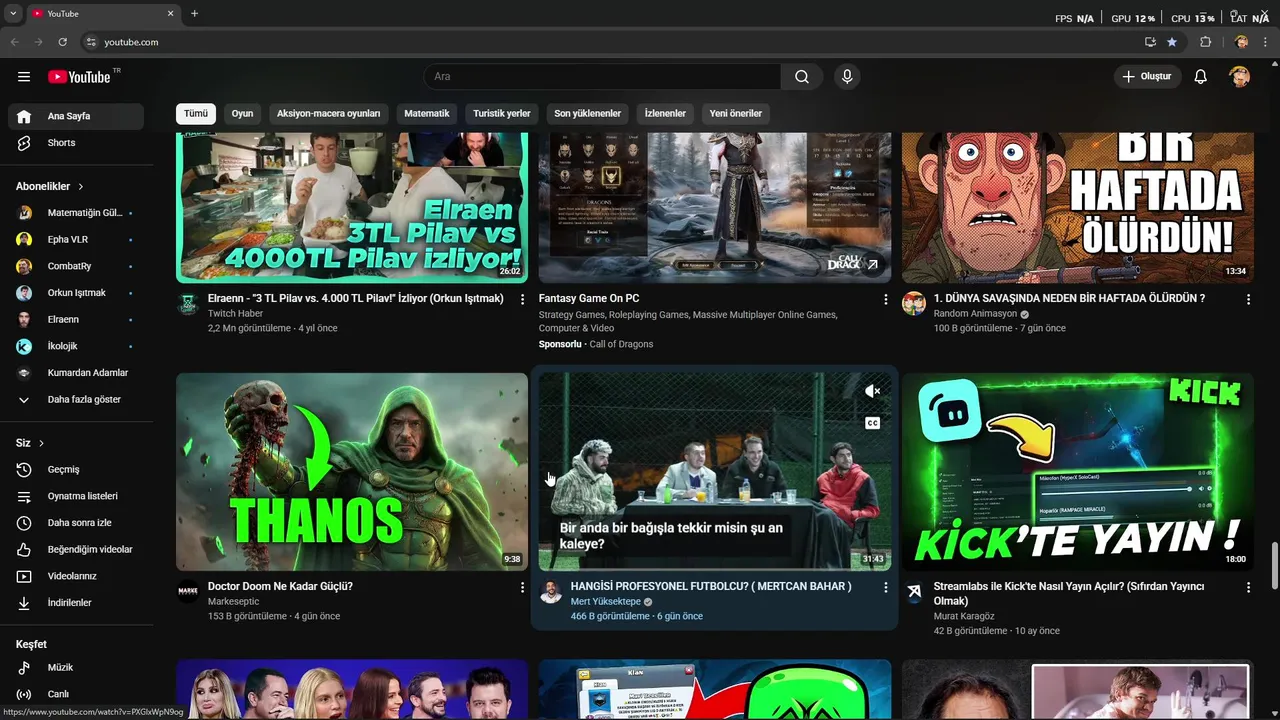Reload page with browser refresh button

click(x=62, y=42)
